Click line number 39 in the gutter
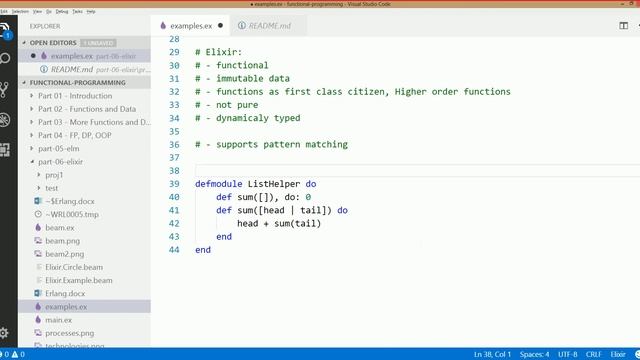 [x=174, y=184]
